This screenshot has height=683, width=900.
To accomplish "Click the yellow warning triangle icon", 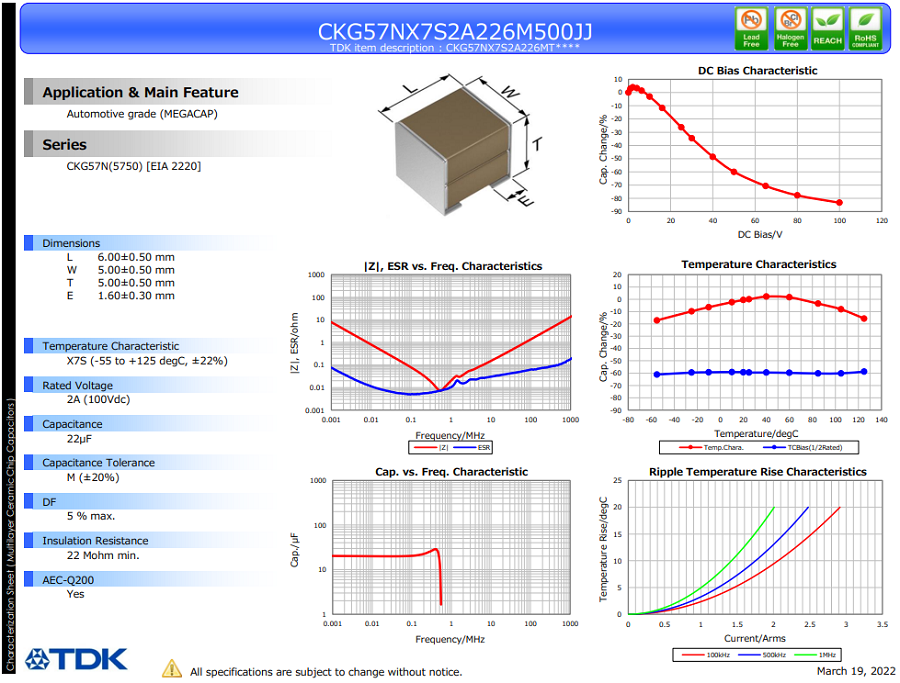I will click(172, 669).
